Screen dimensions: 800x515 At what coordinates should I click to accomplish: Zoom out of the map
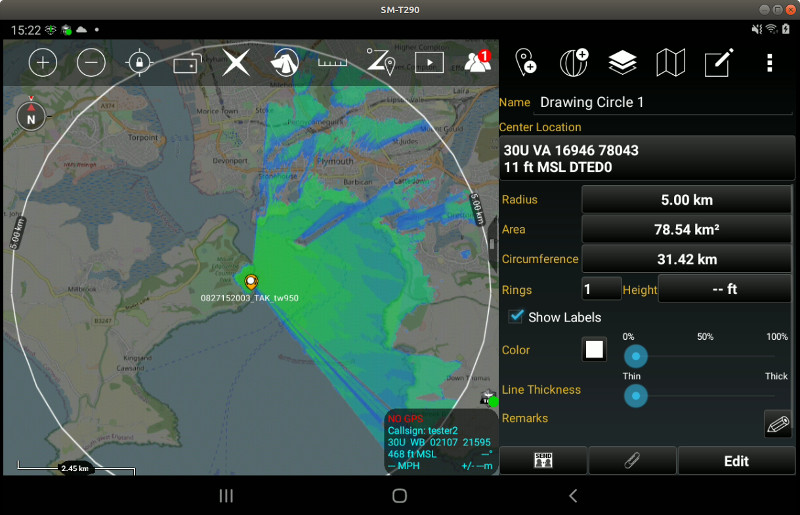[91, 63]
